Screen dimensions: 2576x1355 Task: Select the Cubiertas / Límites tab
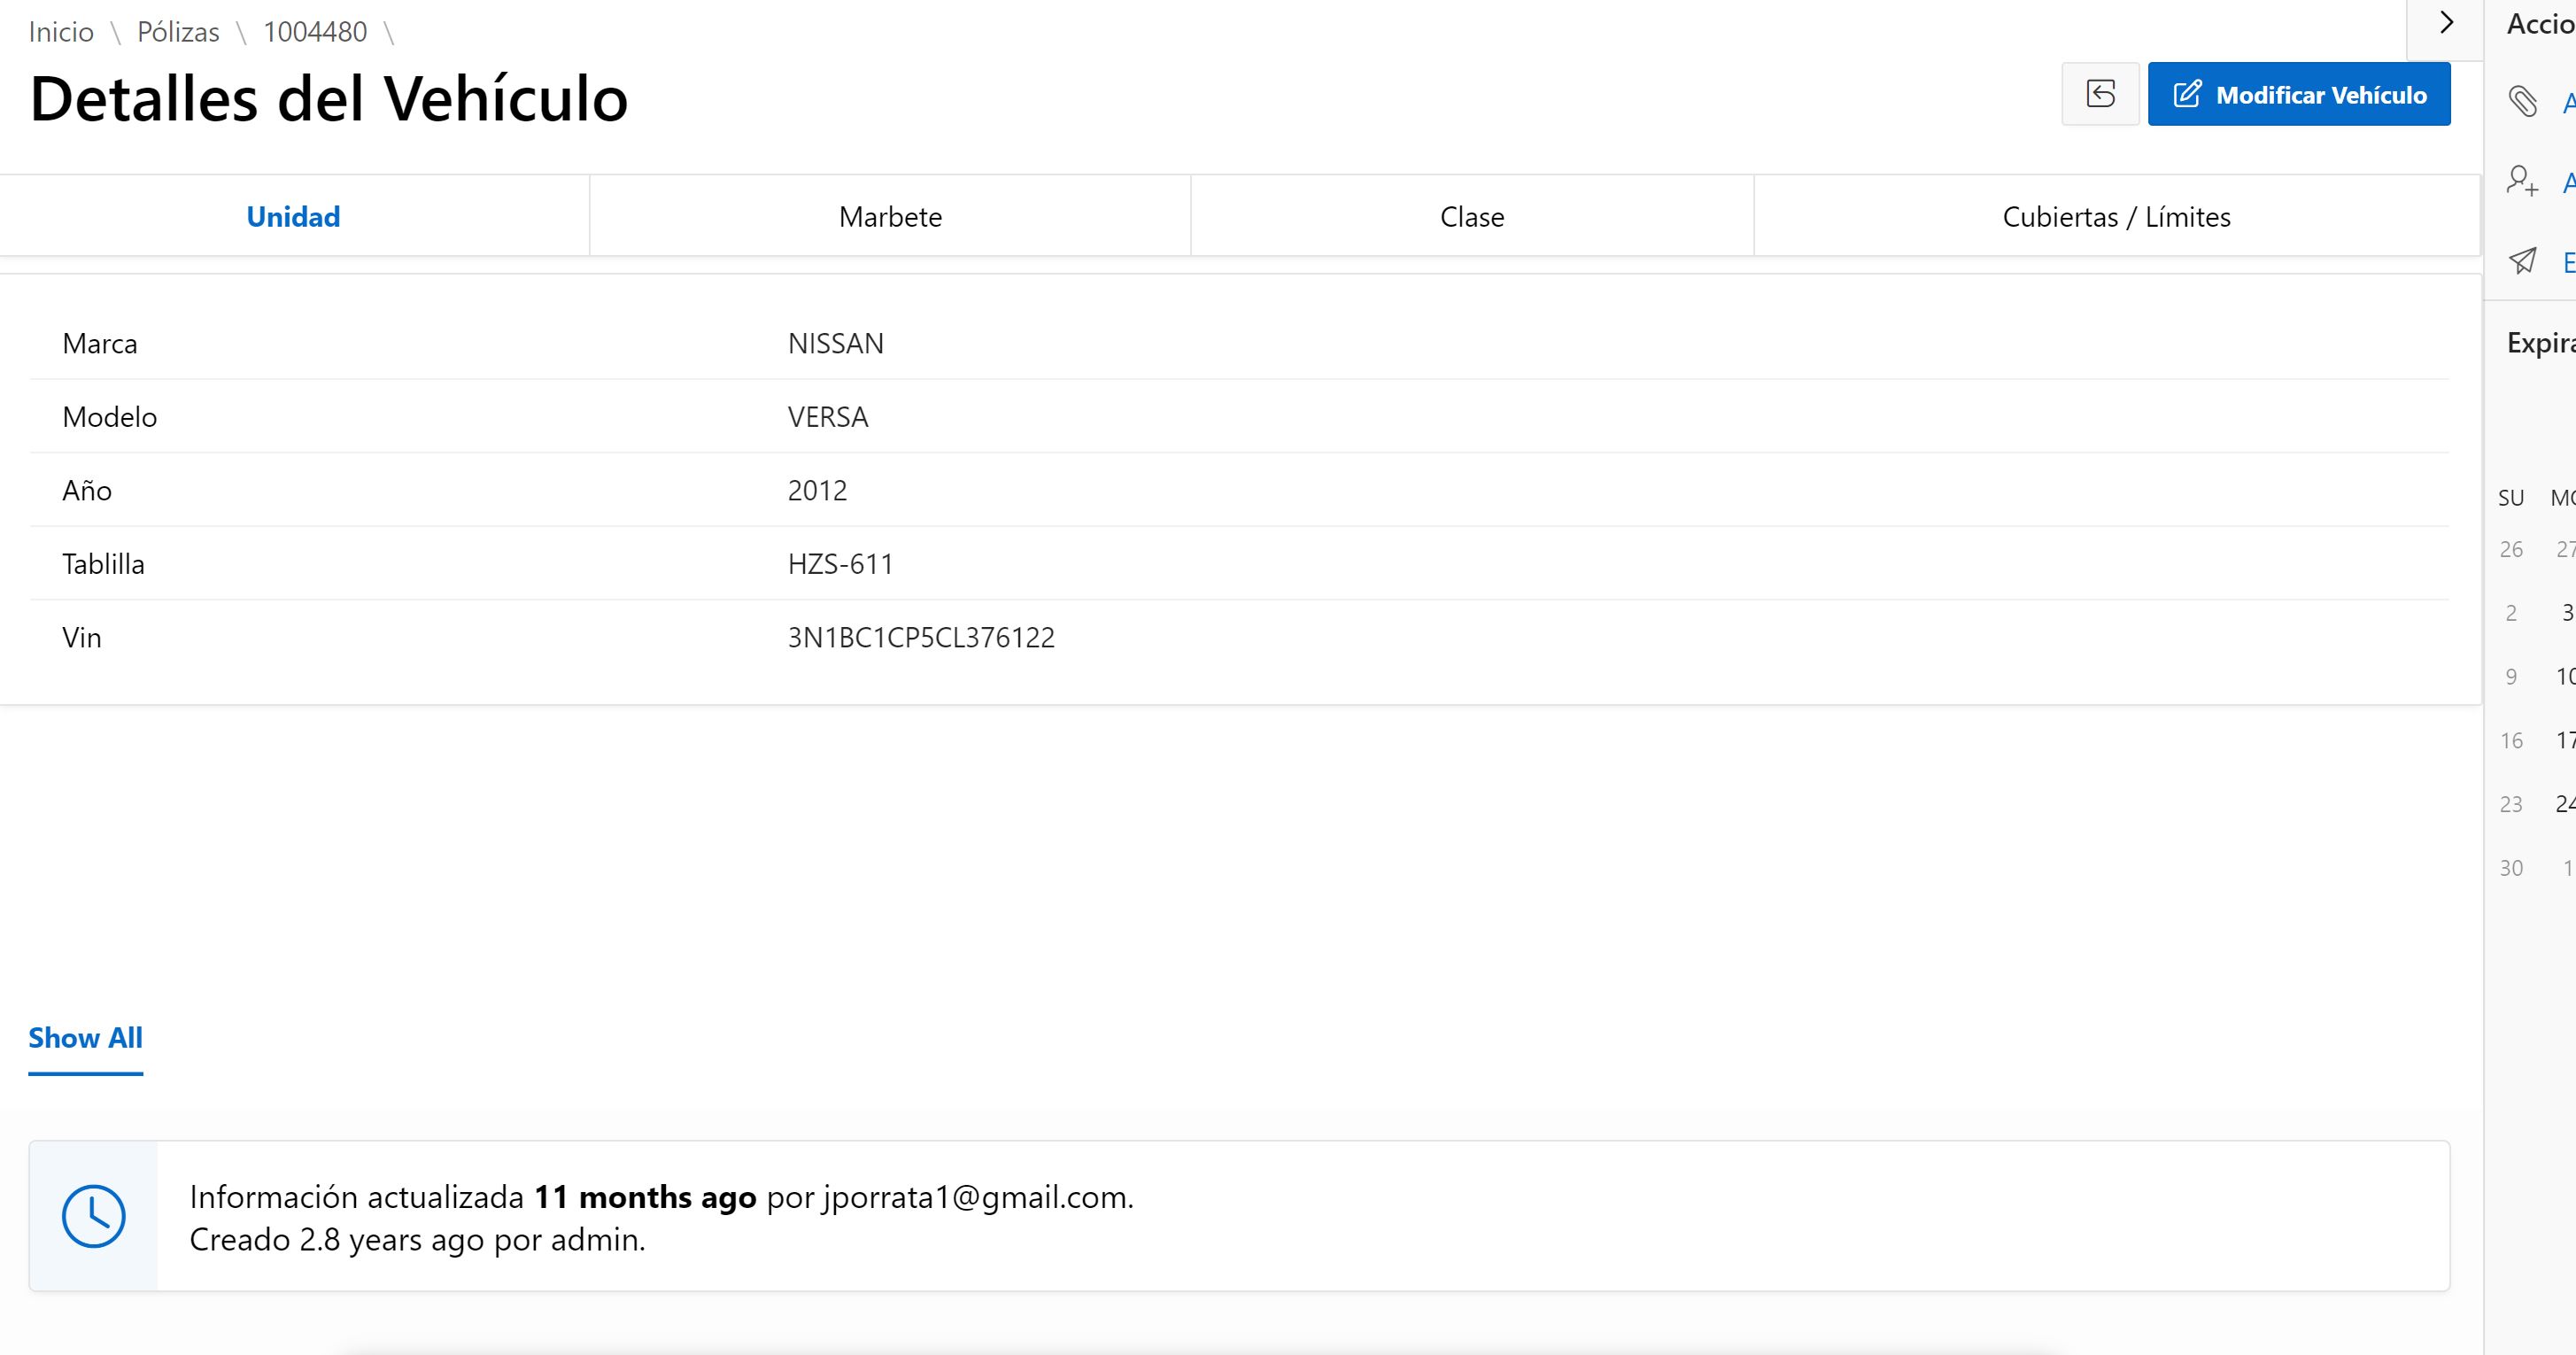coord(2116,217)
